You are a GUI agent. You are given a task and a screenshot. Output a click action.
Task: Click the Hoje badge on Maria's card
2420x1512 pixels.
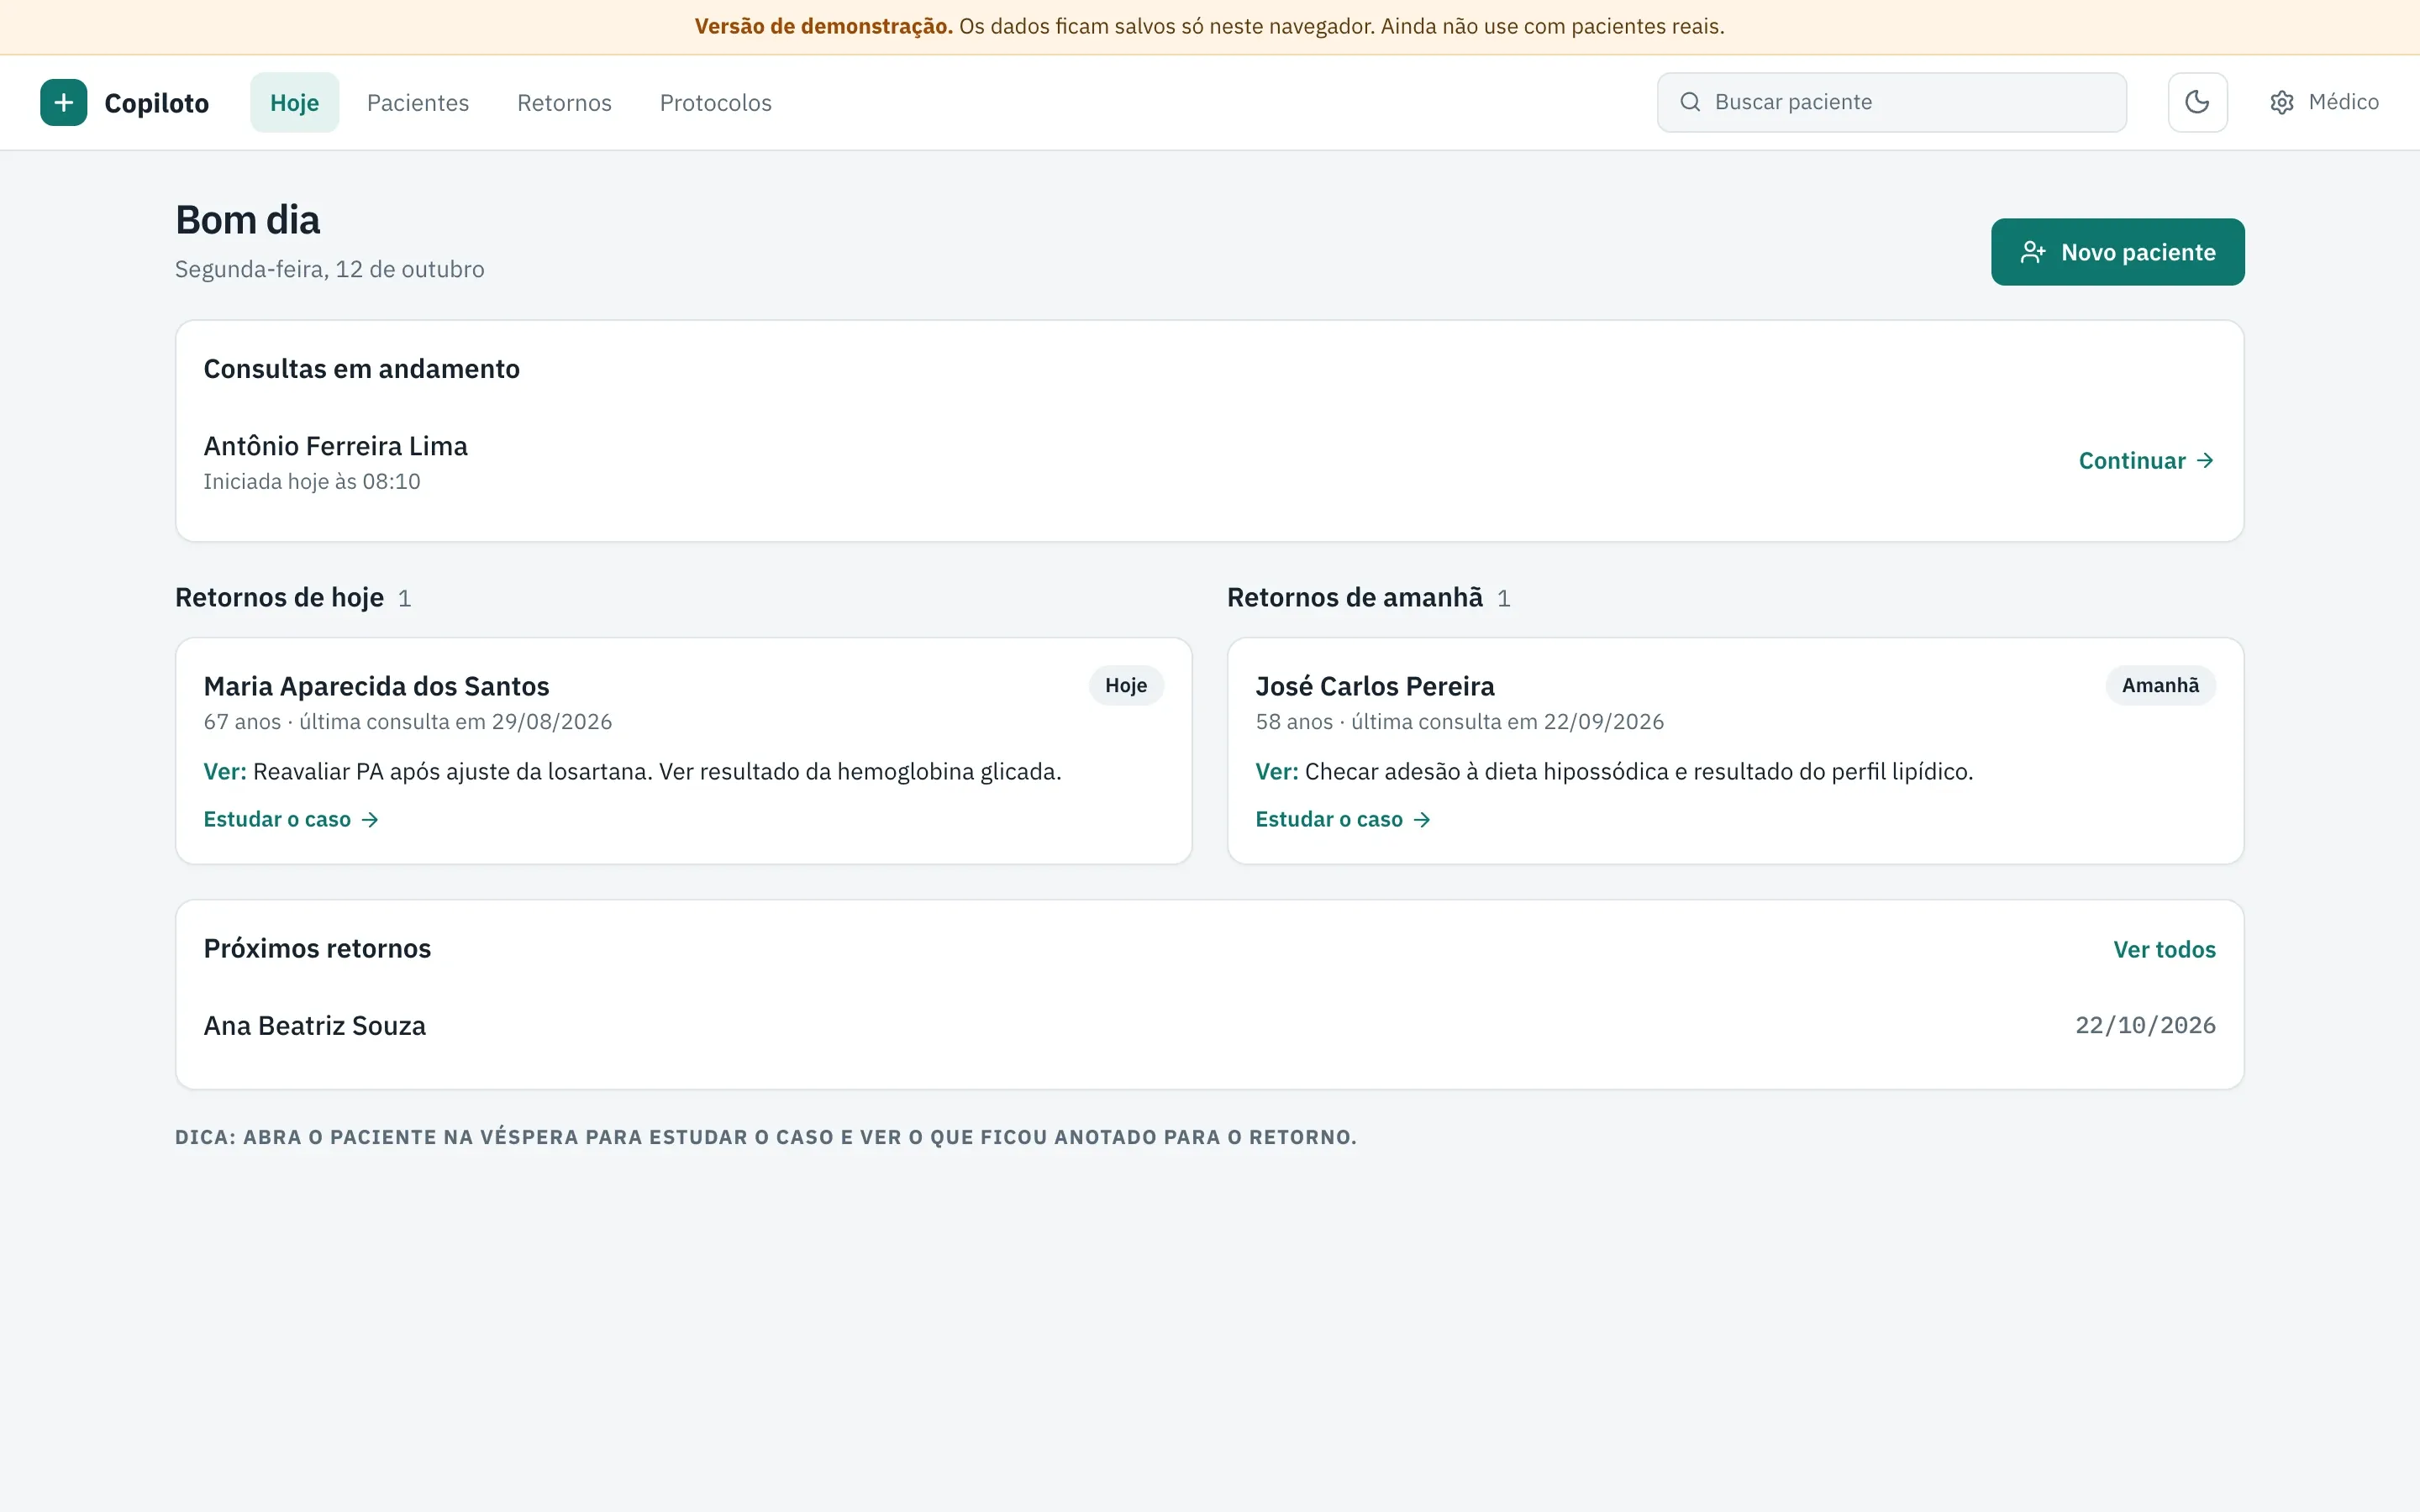(x=1126, y=686)
